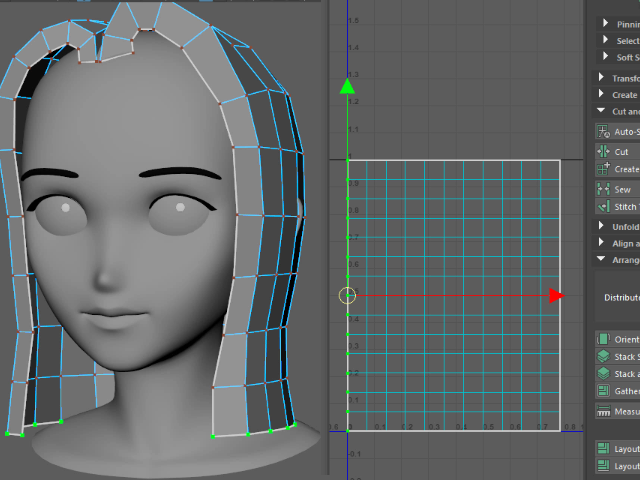The height and width of the screenshot is (480, 640).
Task: Click the Stack and Orient icon
Action: point(603,373)
